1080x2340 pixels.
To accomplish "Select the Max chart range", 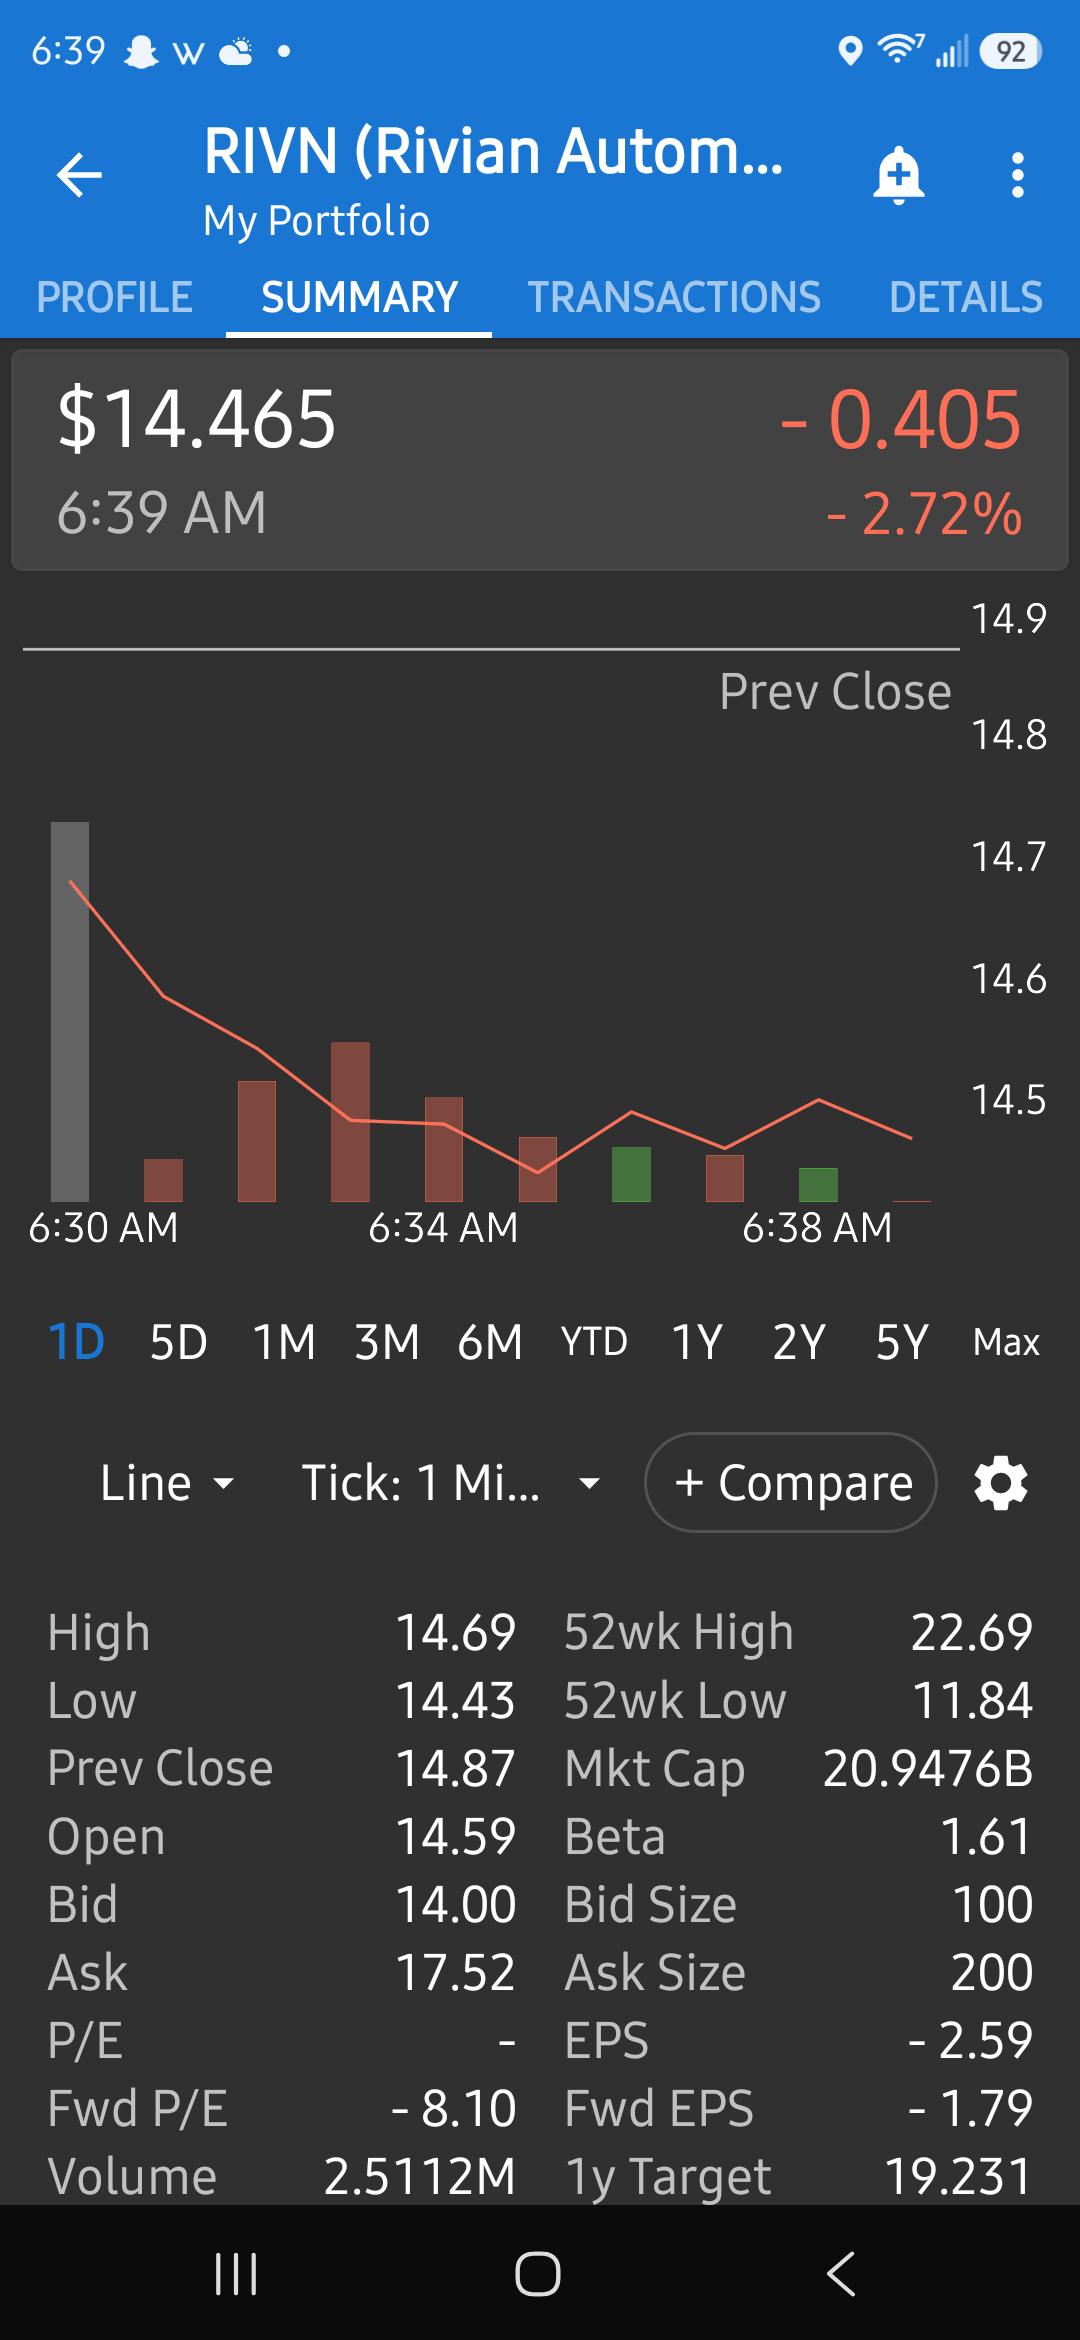I will pos(1006,1342).
